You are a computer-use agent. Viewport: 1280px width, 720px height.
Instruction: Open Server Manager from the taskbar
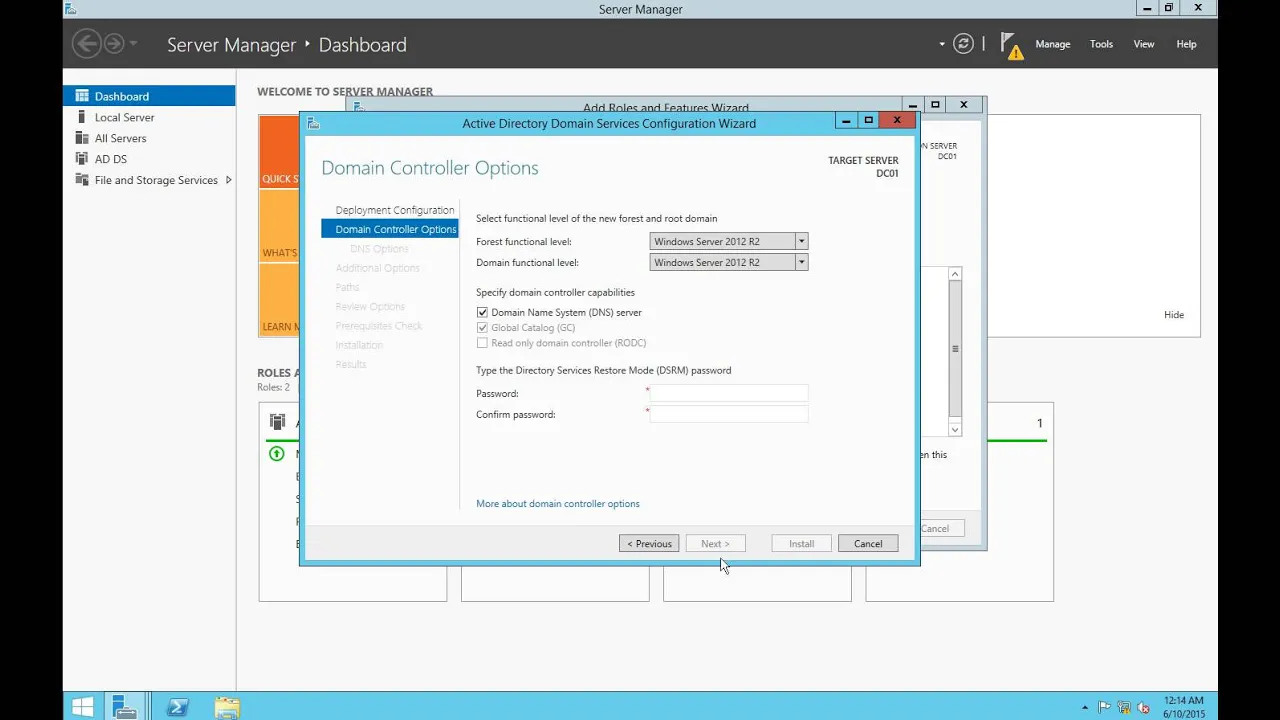125,707
